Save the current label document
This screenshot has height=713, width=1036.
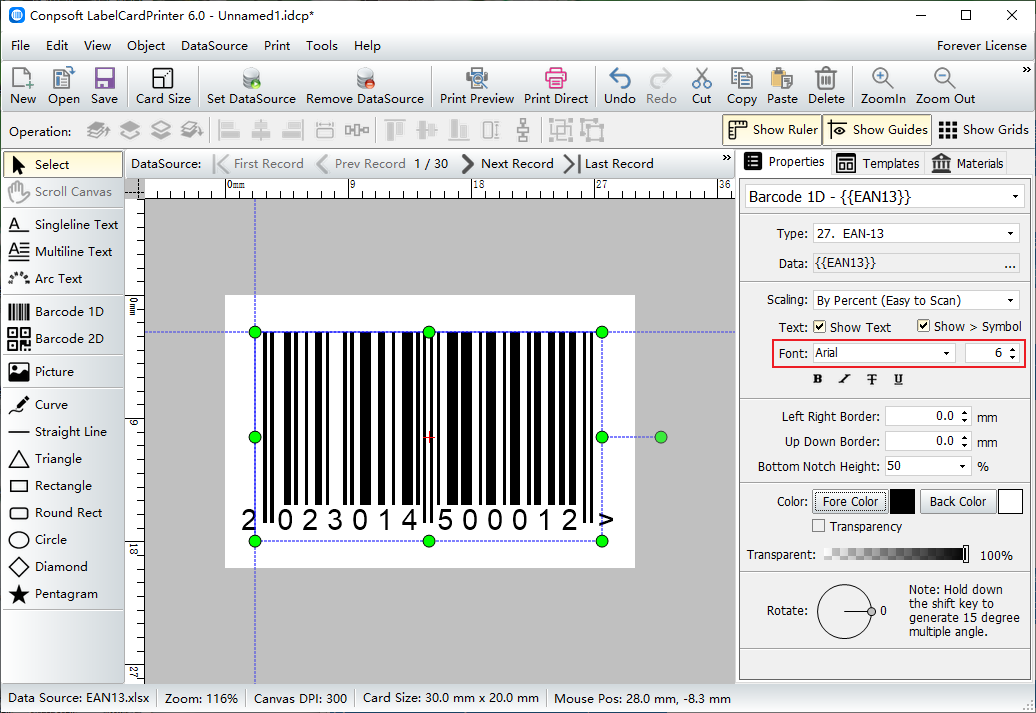[104, 86]
